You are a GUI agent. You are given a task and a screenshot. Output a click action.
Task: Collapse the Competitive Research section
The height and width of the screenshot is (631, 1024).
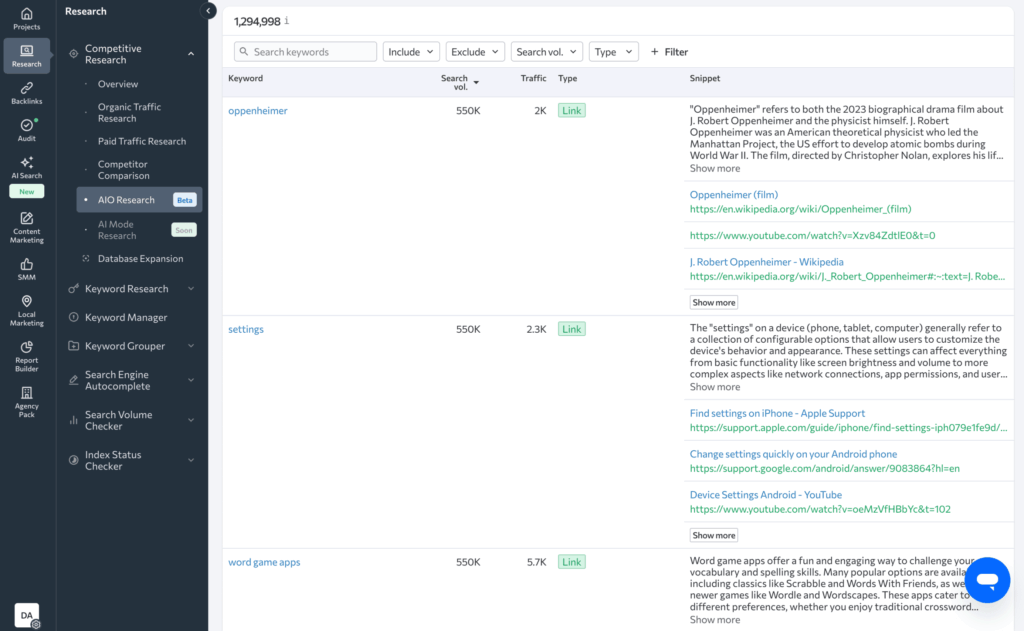(x=190, y=54)
